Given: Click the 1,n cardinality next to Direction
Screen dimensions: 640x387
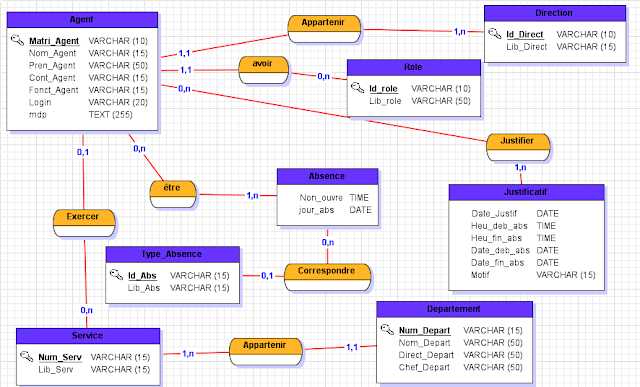Looking at the screenshot, I should point(460,31).
